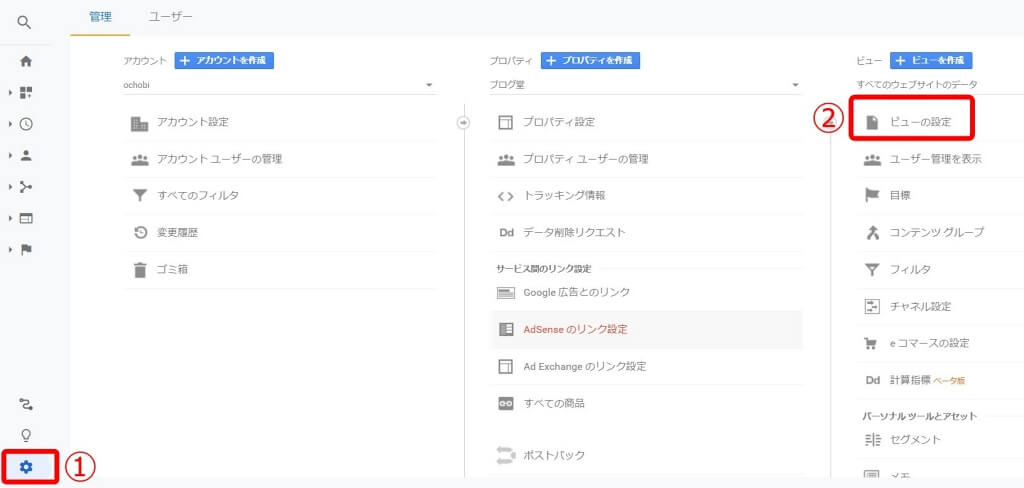Screen dimensions: 1024x488
Task: Open Admin gear icon in sidebar
Action: (x=26, y=466)
